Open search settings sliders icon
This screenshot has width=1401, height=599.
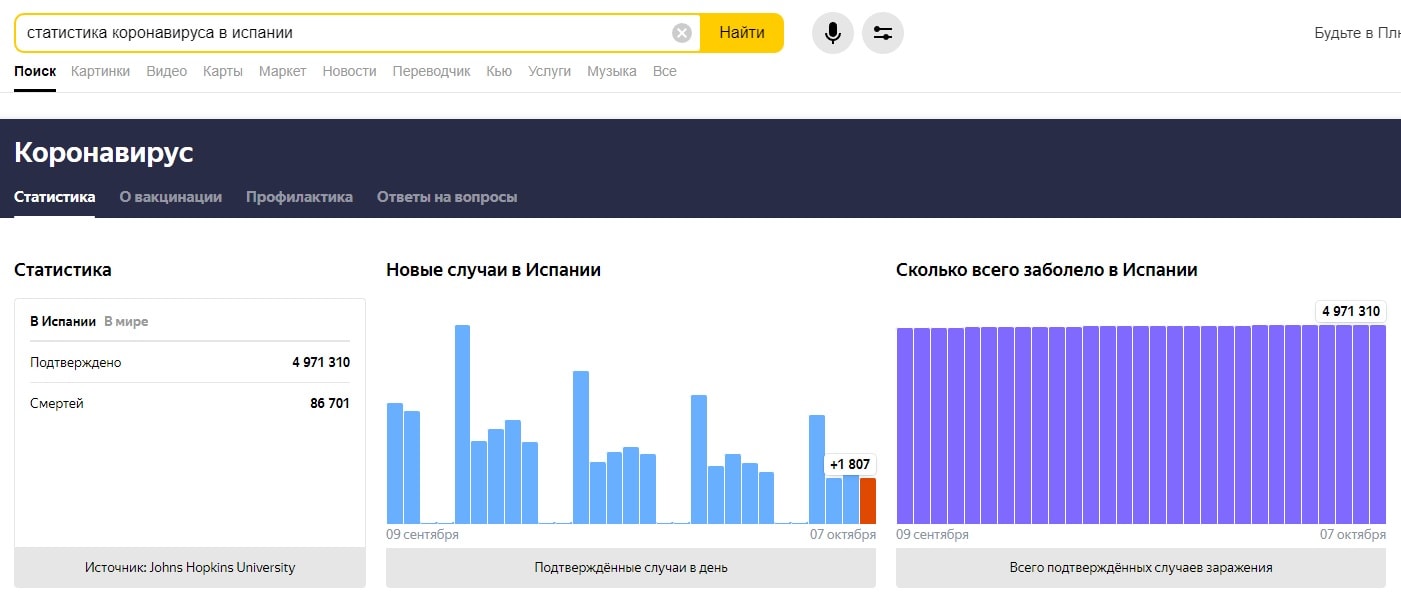882,33
